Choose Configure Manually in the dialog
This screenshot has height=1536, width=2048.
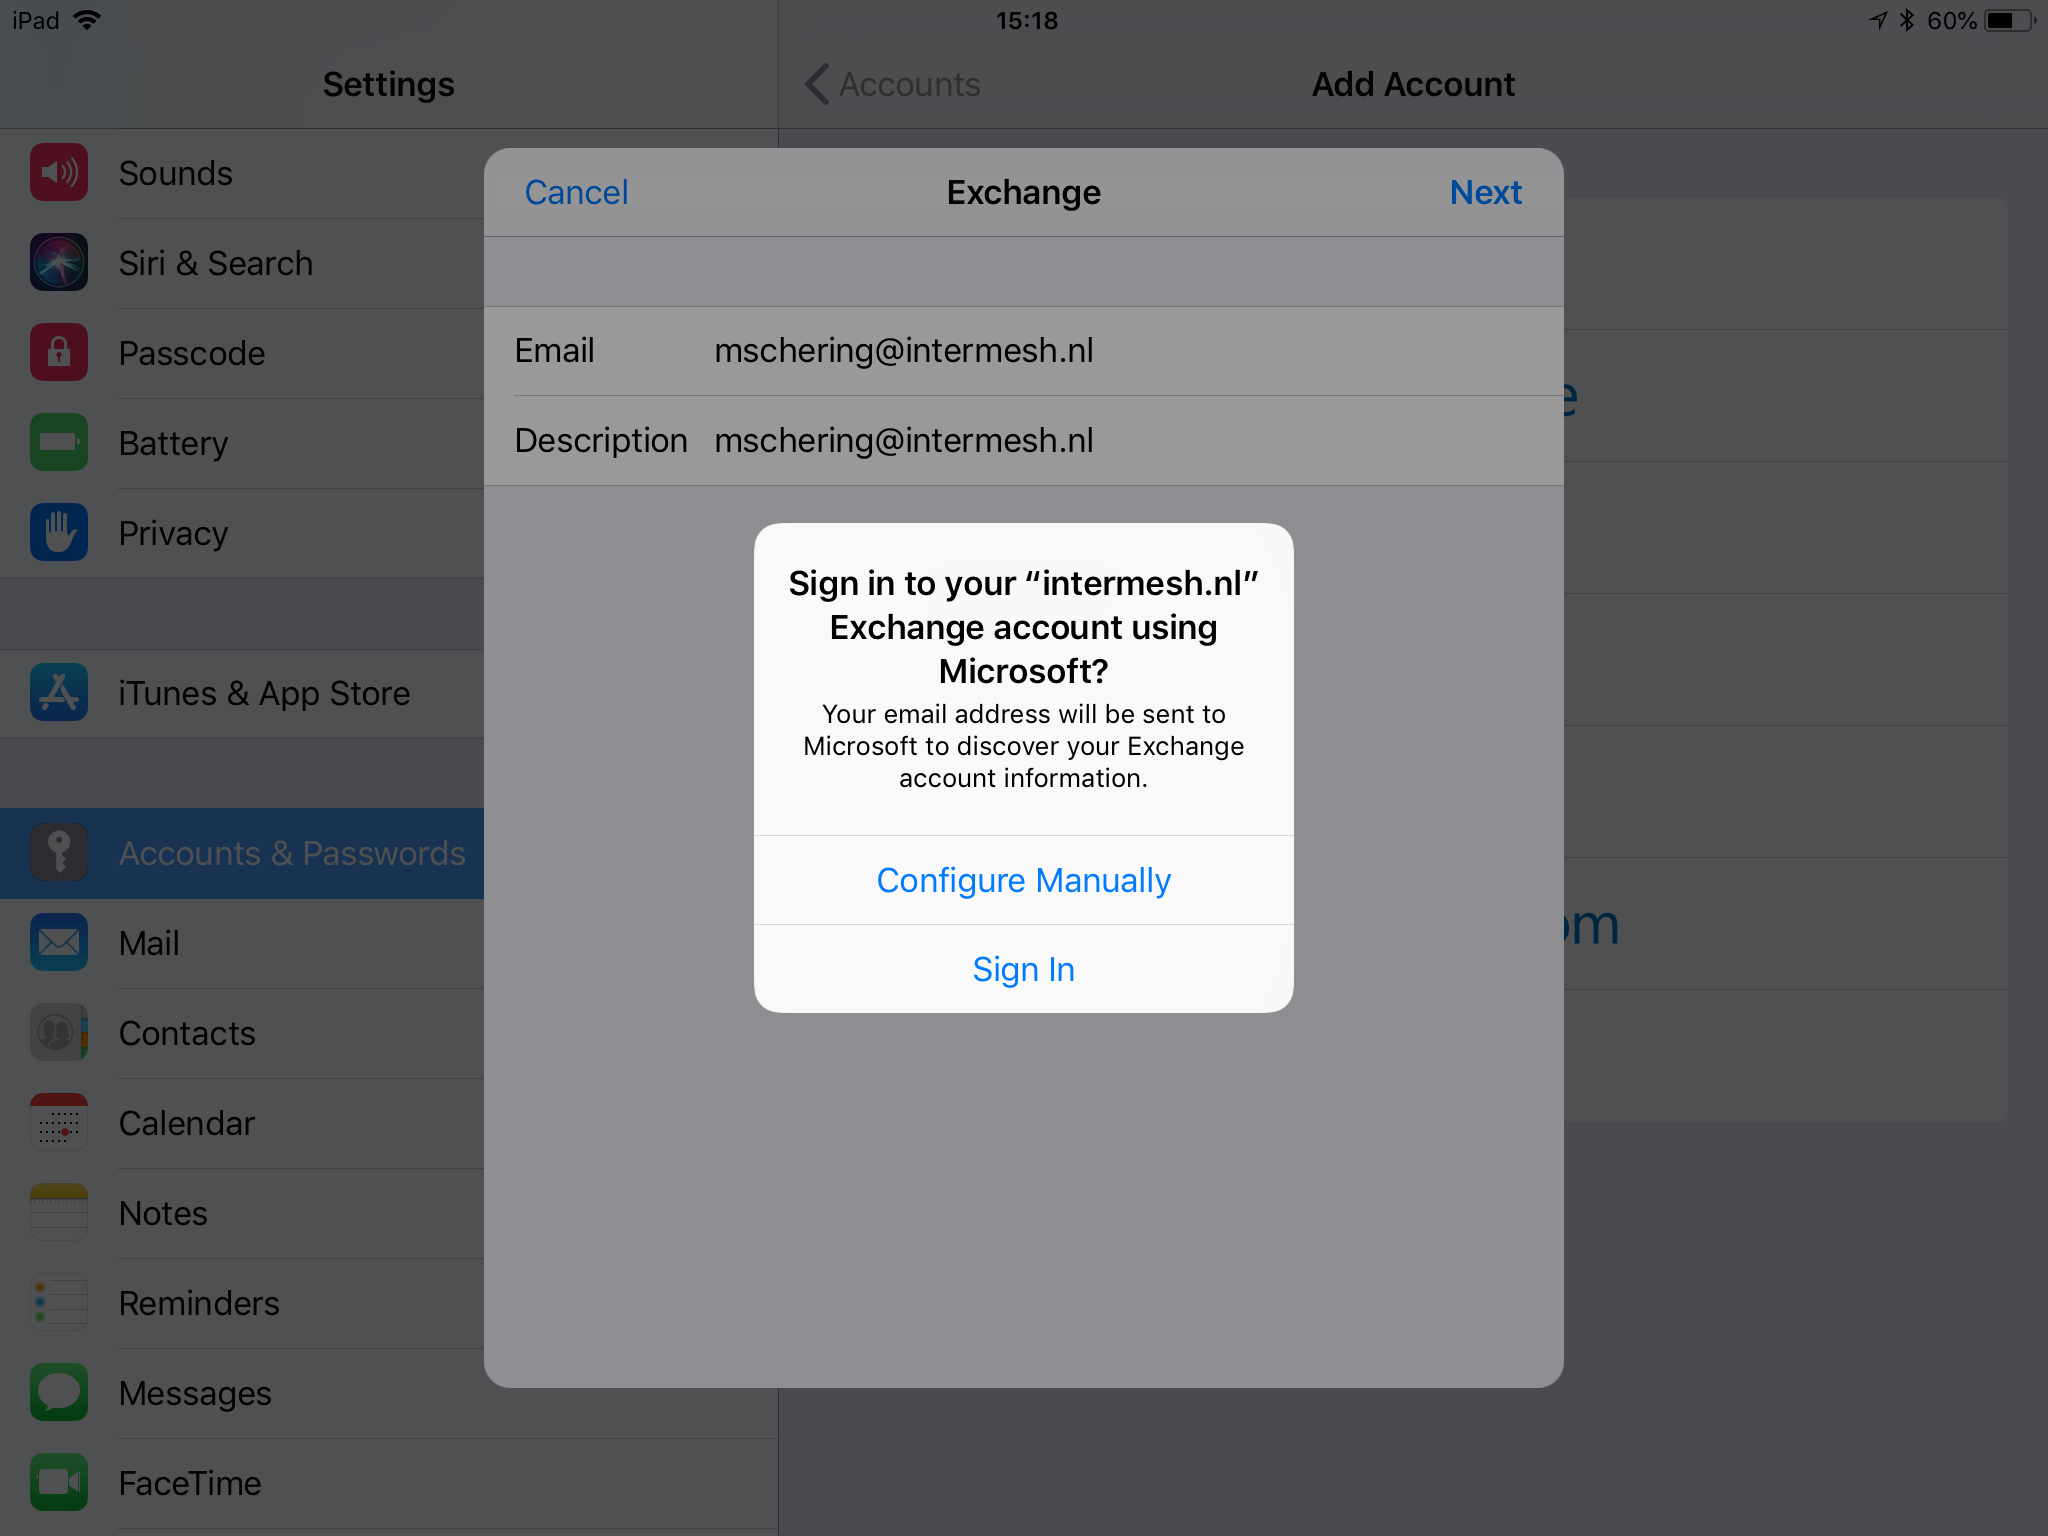[1024, 880]
